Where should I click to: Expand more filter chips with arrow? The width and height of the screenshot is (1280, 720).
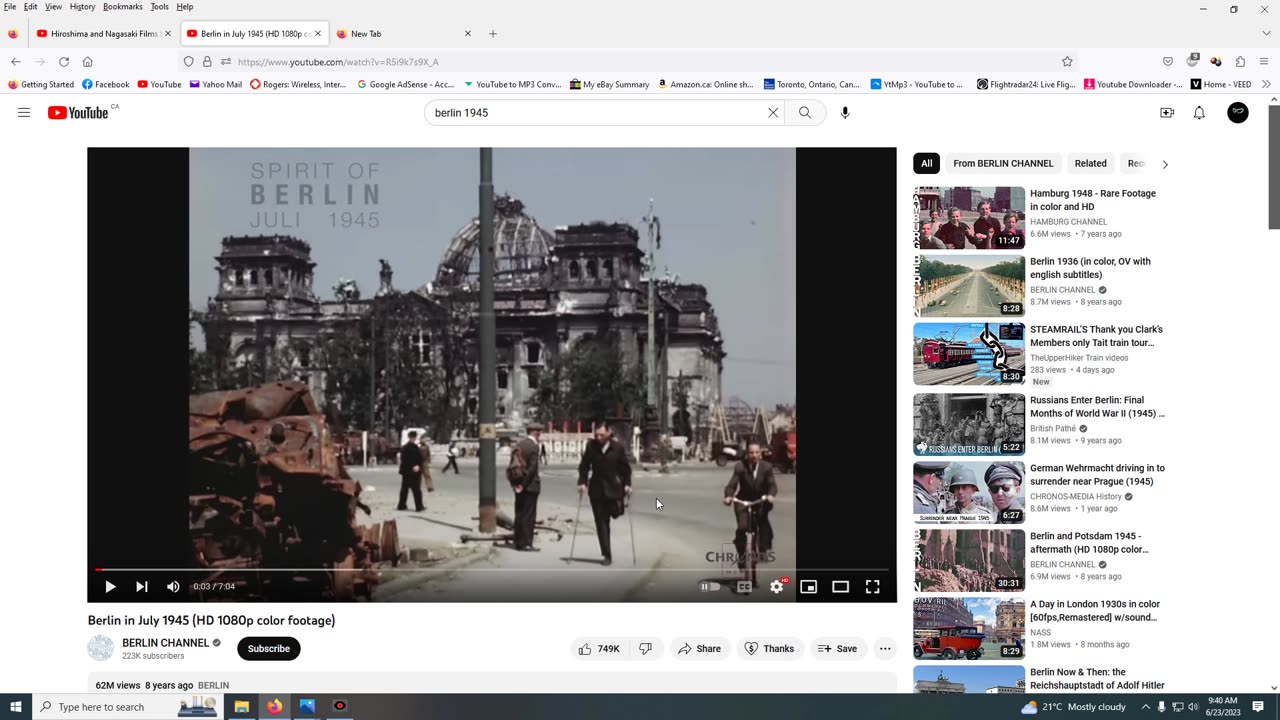[x=1165, y=164]
